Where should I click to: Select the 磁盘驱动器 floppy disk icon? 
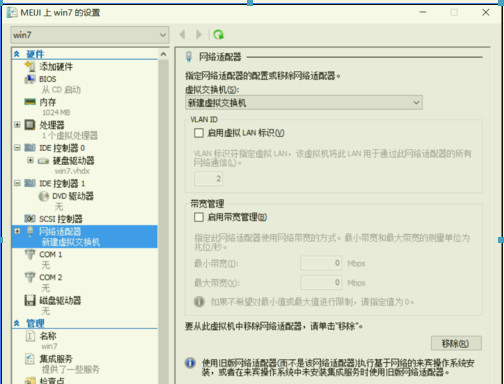[30, 300]
